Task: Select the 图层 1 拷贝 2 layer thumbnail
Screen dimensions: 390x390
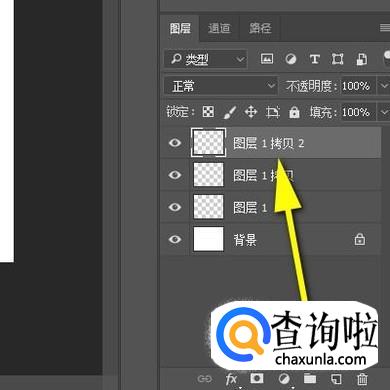Action: [x=208, y=143]
